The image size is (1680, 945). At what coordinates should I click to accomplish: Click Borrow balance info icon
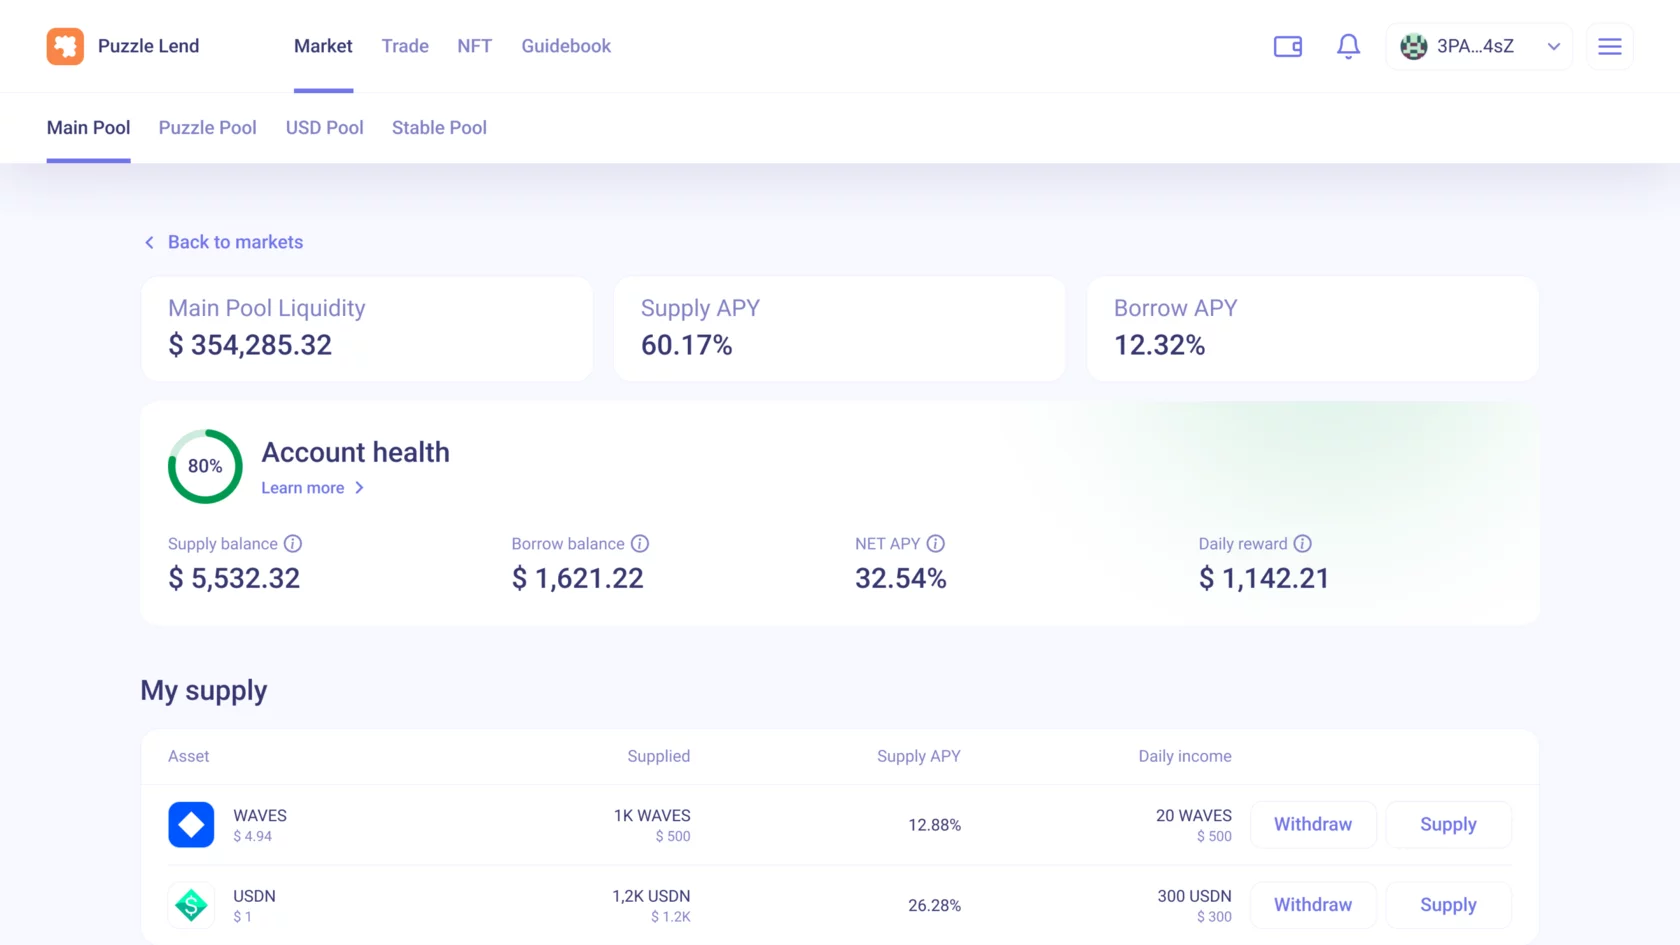(640, 544)
